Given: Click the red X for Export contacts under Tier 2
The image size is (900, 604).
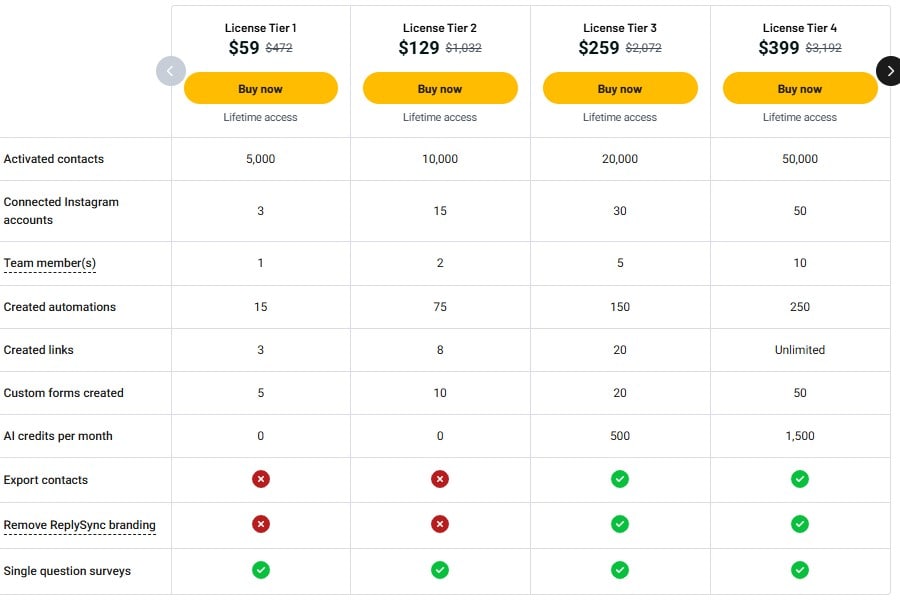Looking at the screenshot, I should click(x=440, y=479).
